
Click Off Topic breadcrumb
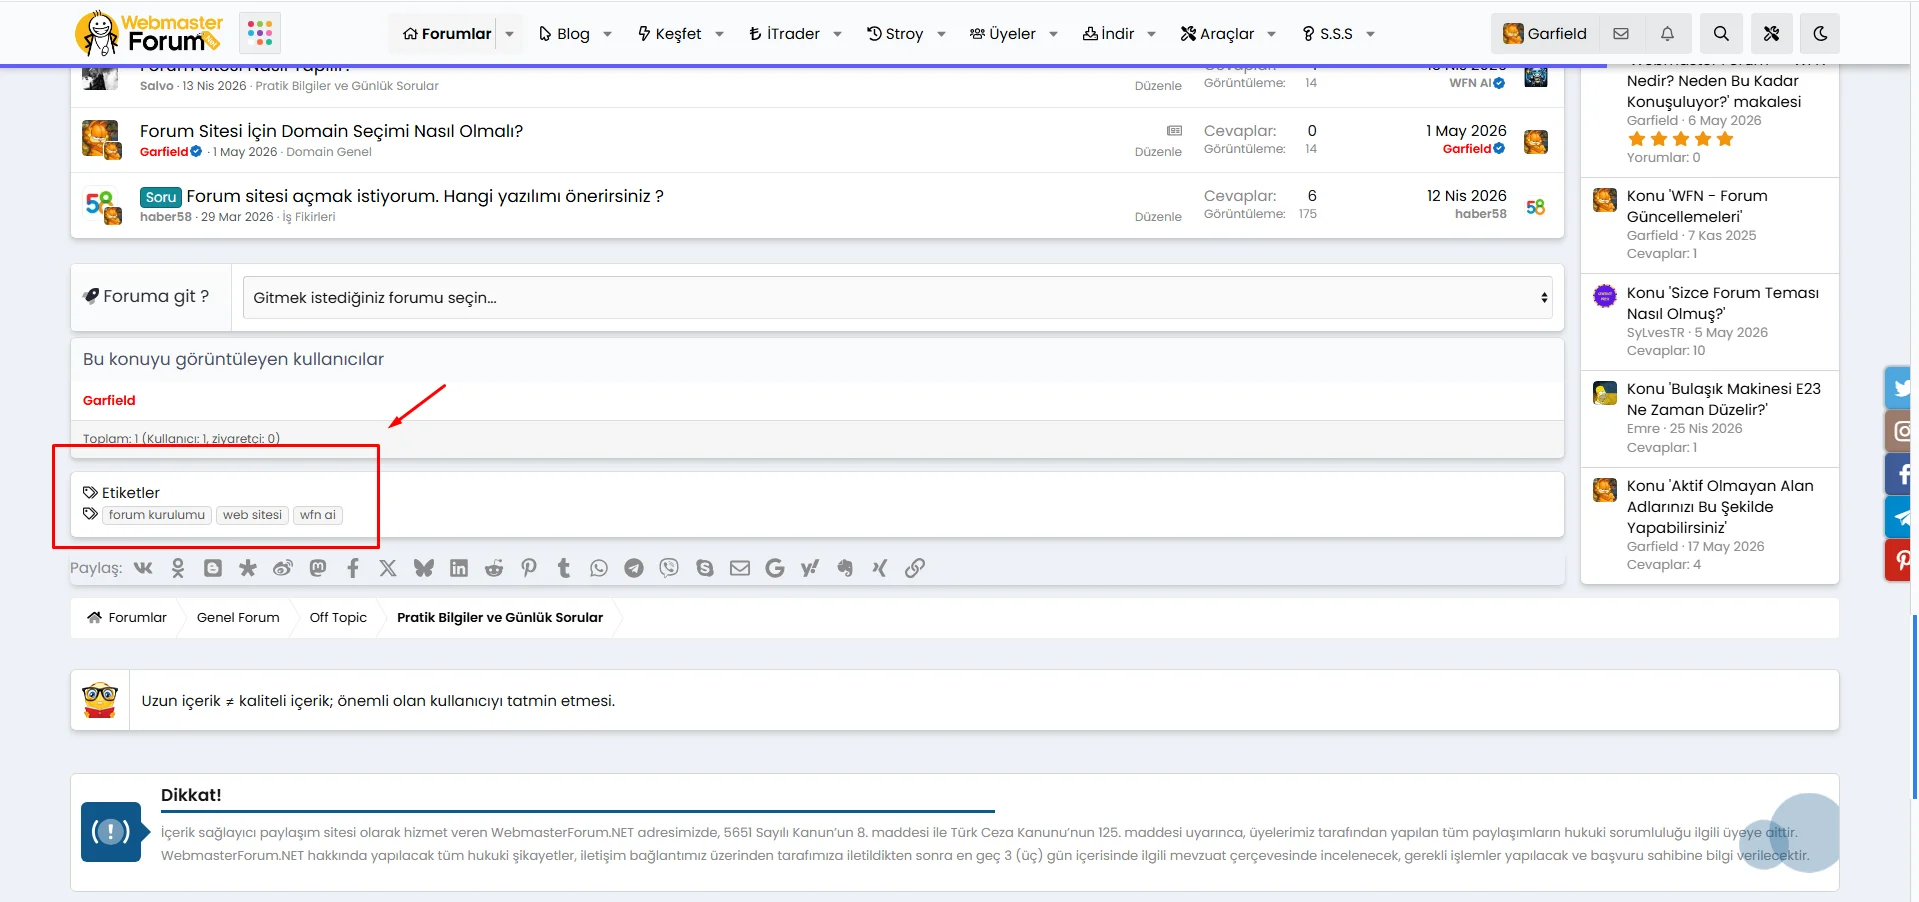338,618
